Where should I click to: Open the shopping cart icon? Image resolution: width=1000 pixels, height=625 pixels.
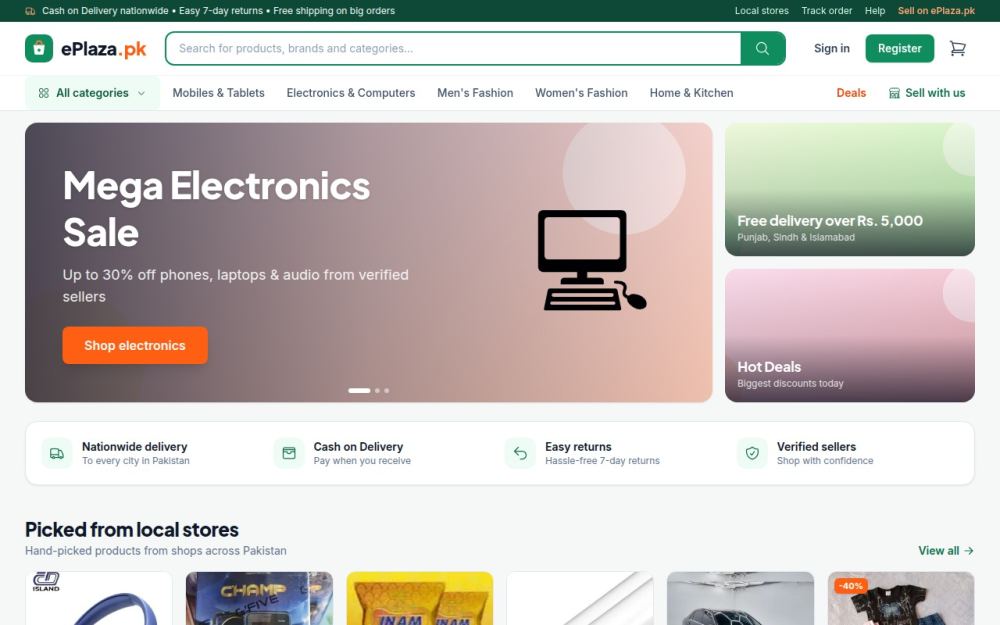click(x=957, y=48)
